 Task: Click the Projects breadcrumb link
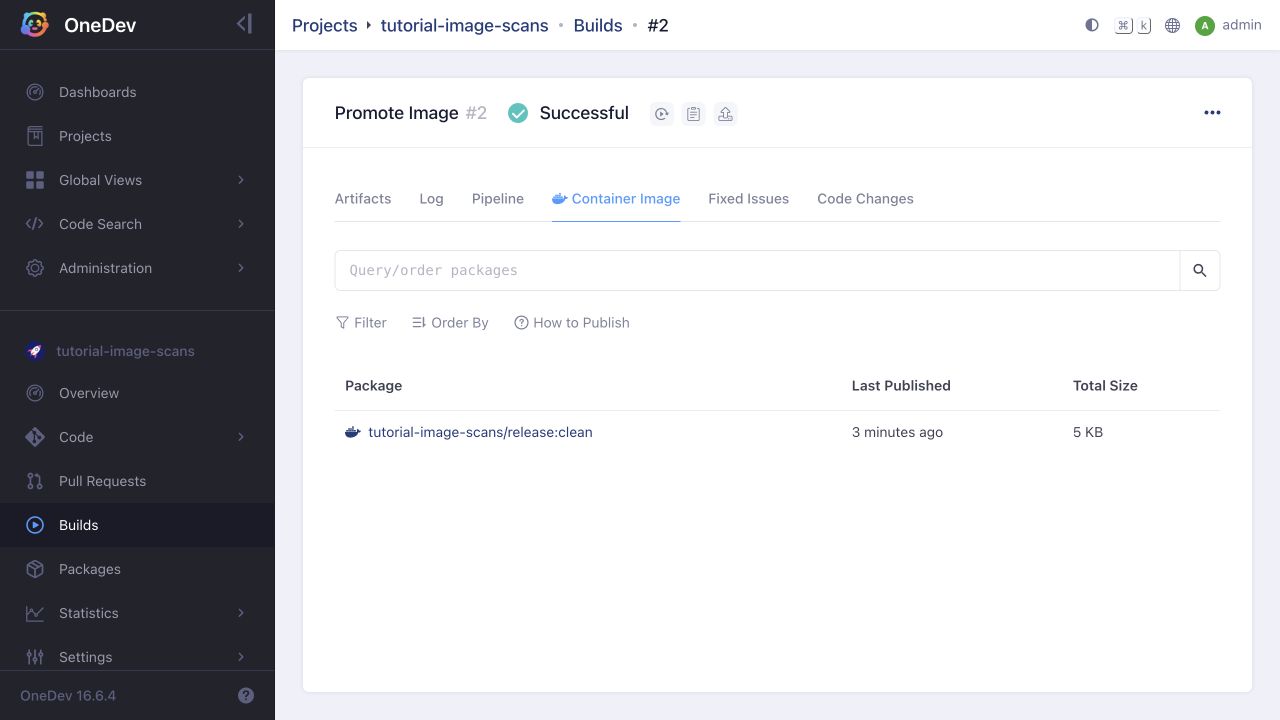click(324, 25)
